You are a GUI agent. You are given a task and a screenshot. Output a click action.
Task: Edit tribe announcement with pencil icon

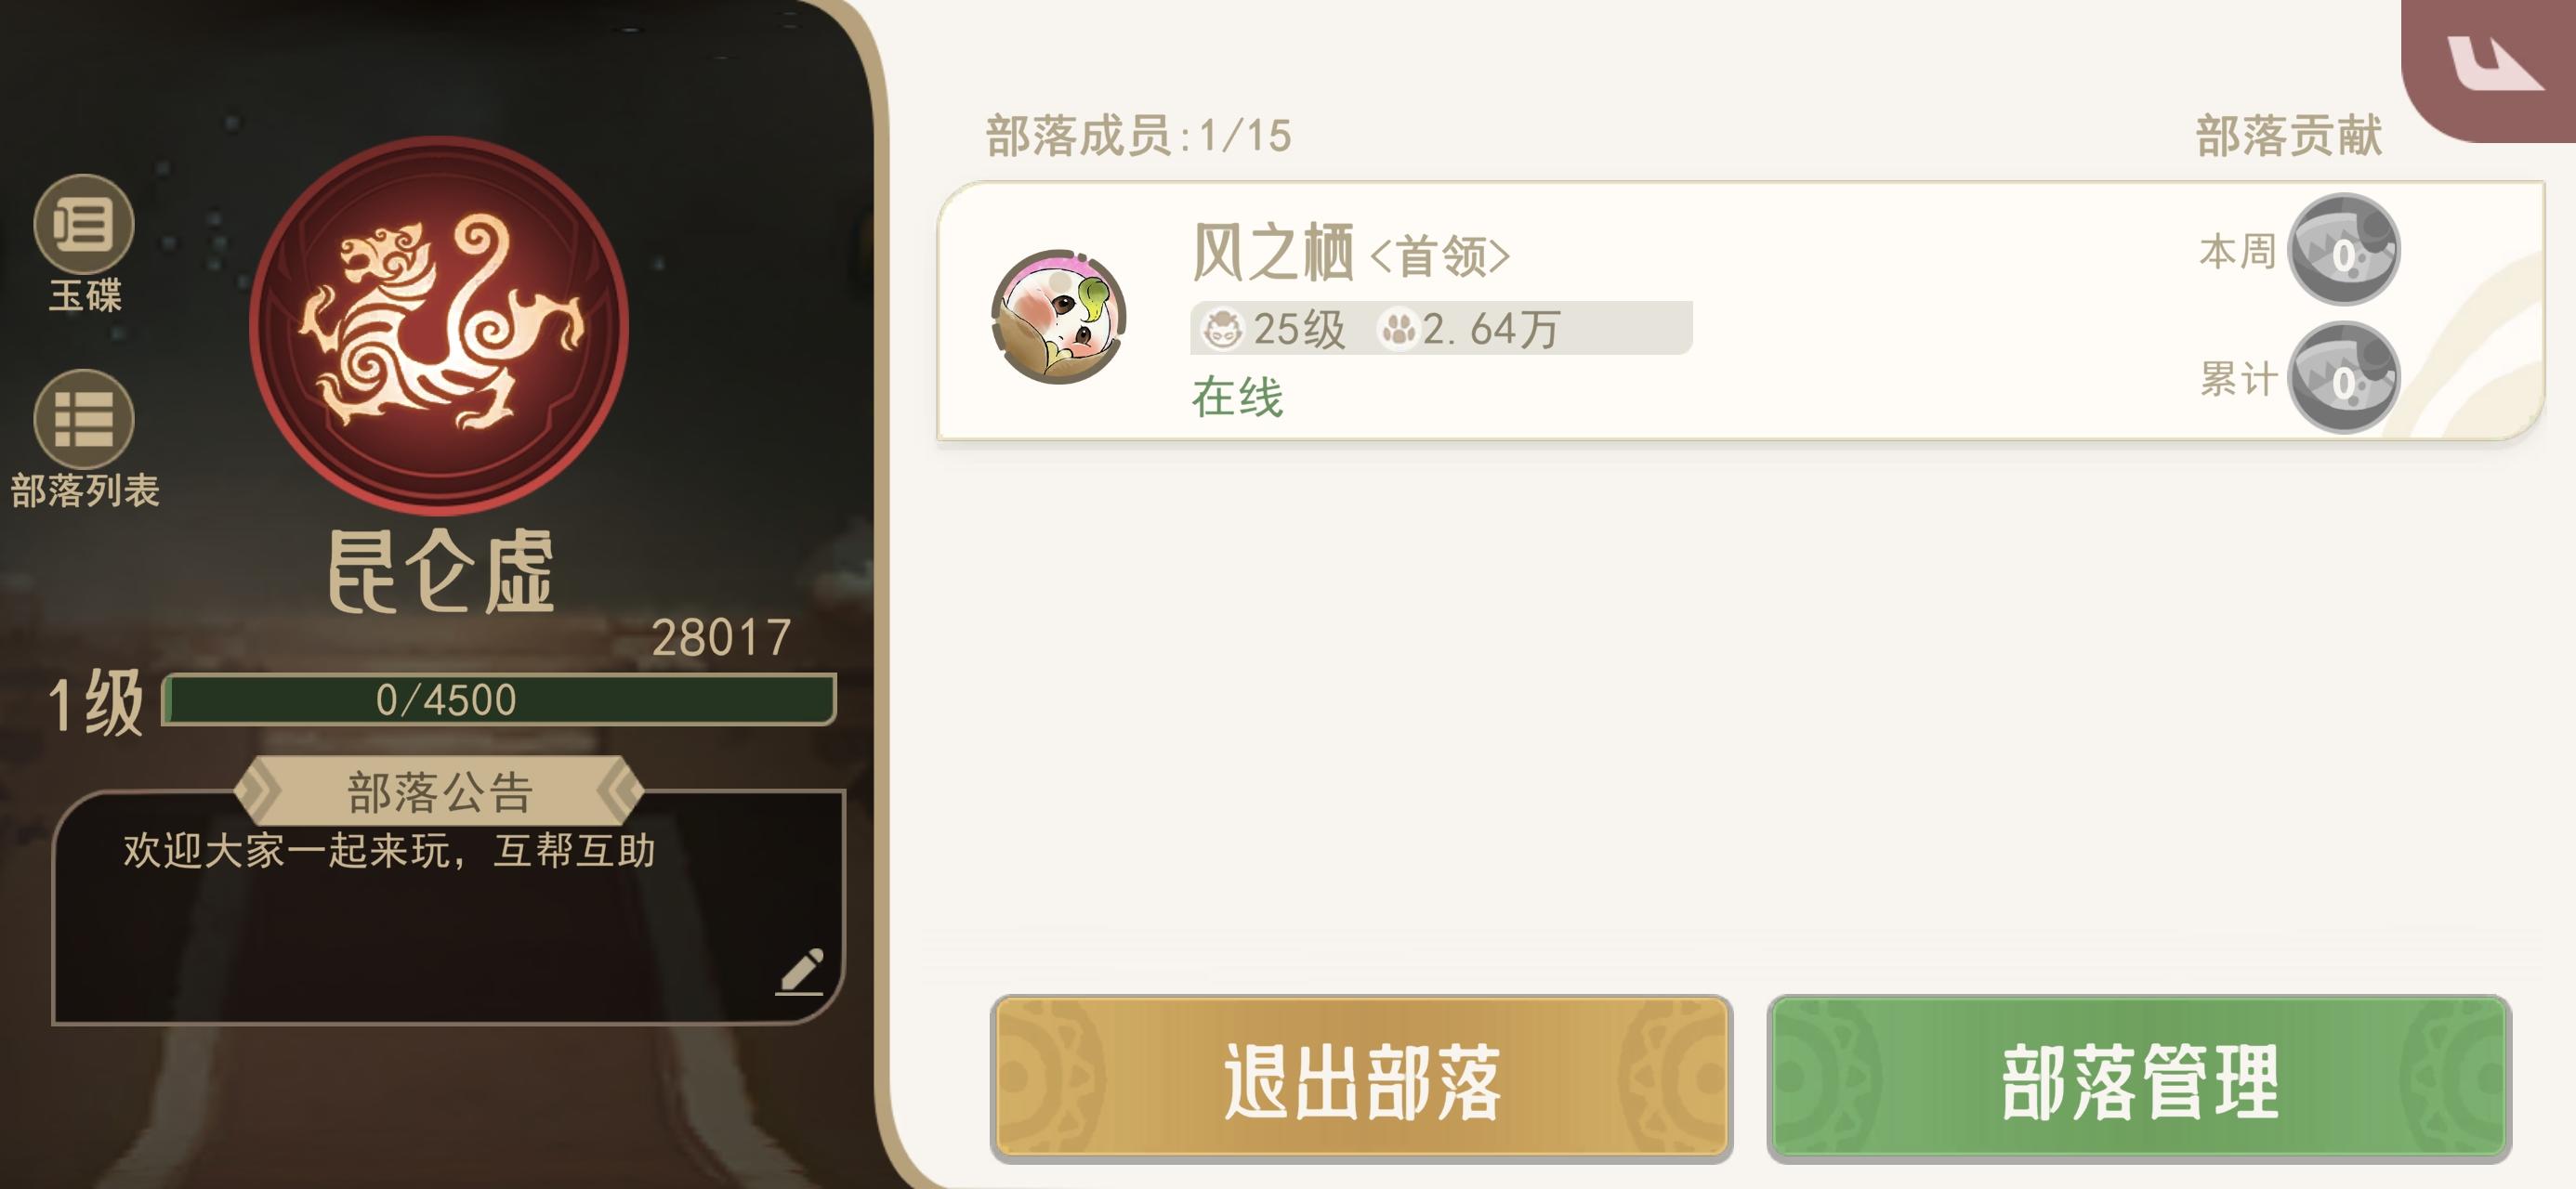[800, 971]
